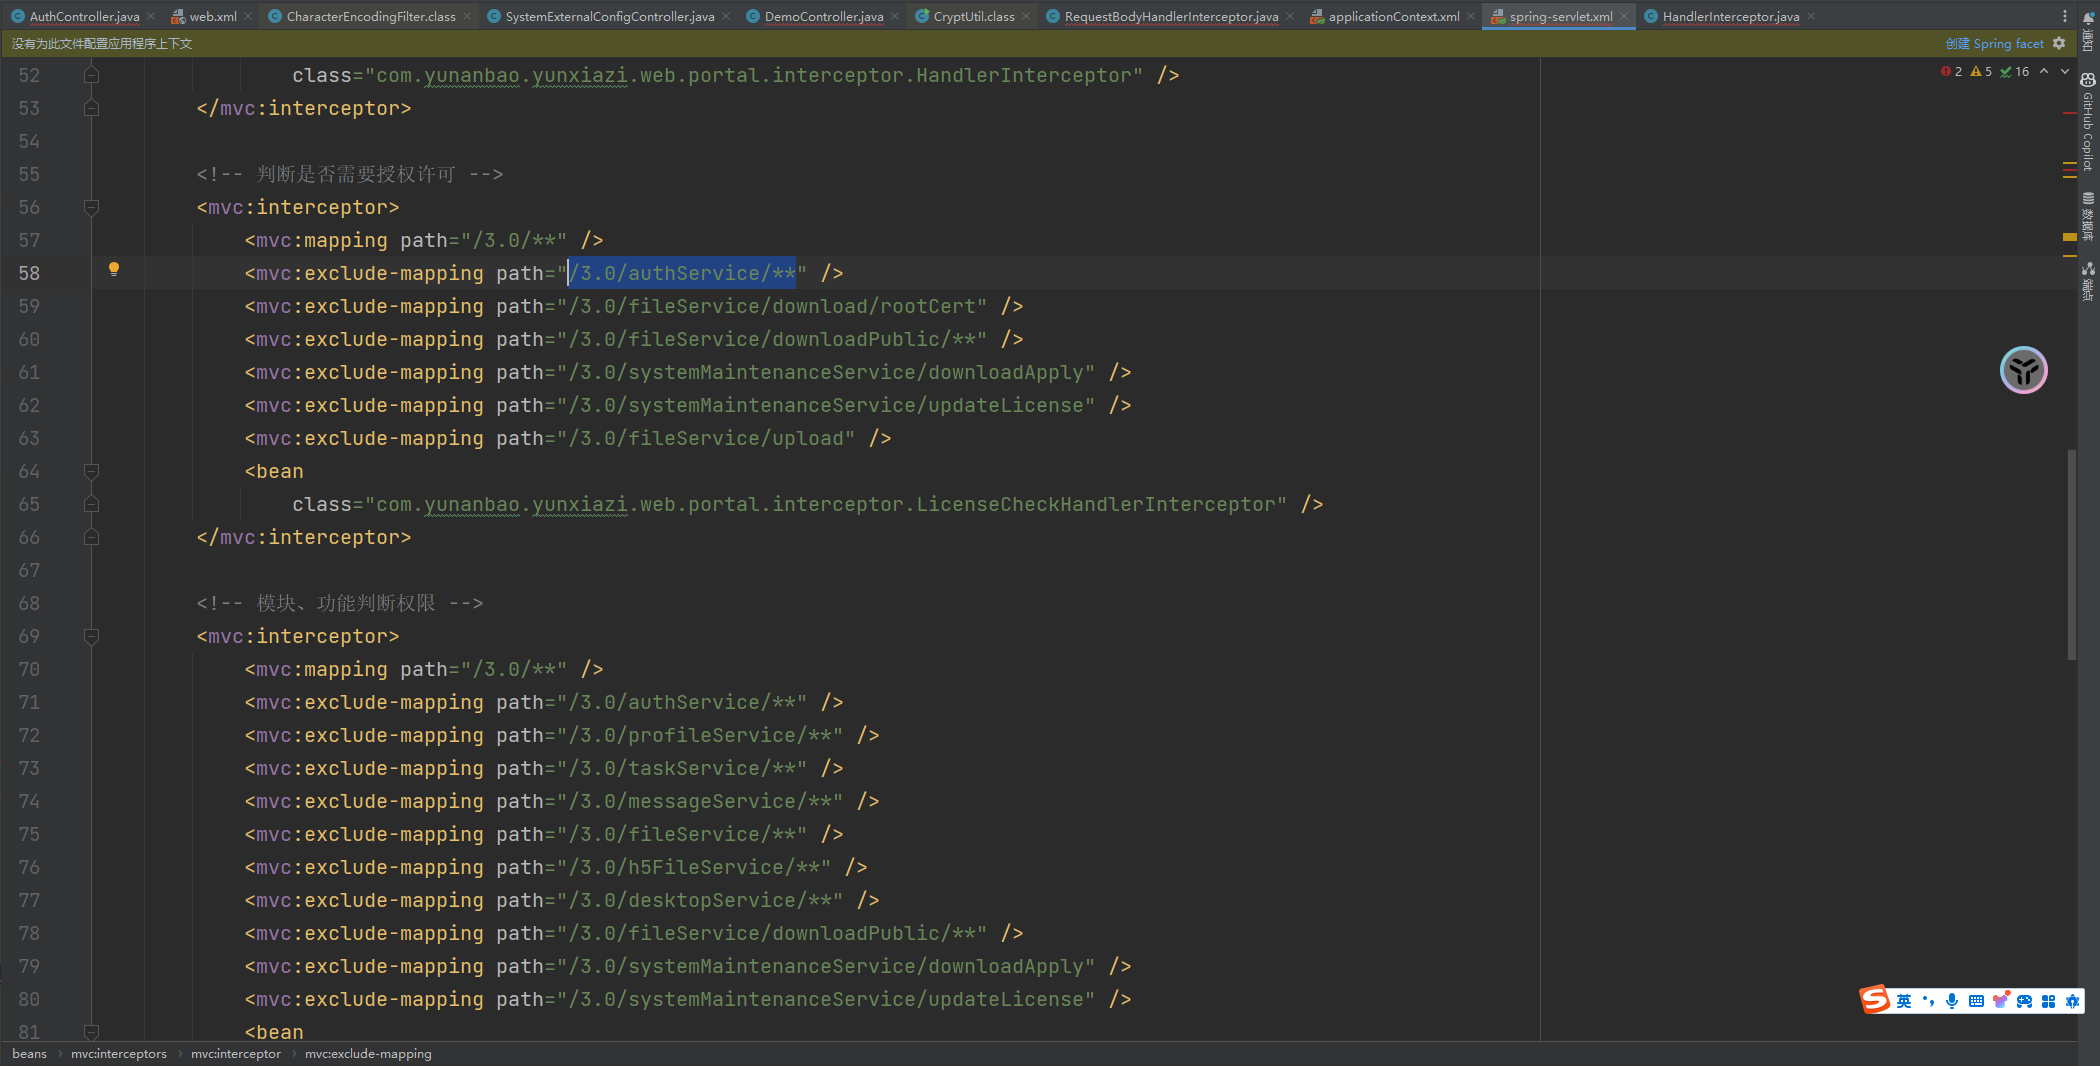Viewport: 2100px width, 1066px height.
Task: Open Spring facet settings gear
Action: 2059,43
